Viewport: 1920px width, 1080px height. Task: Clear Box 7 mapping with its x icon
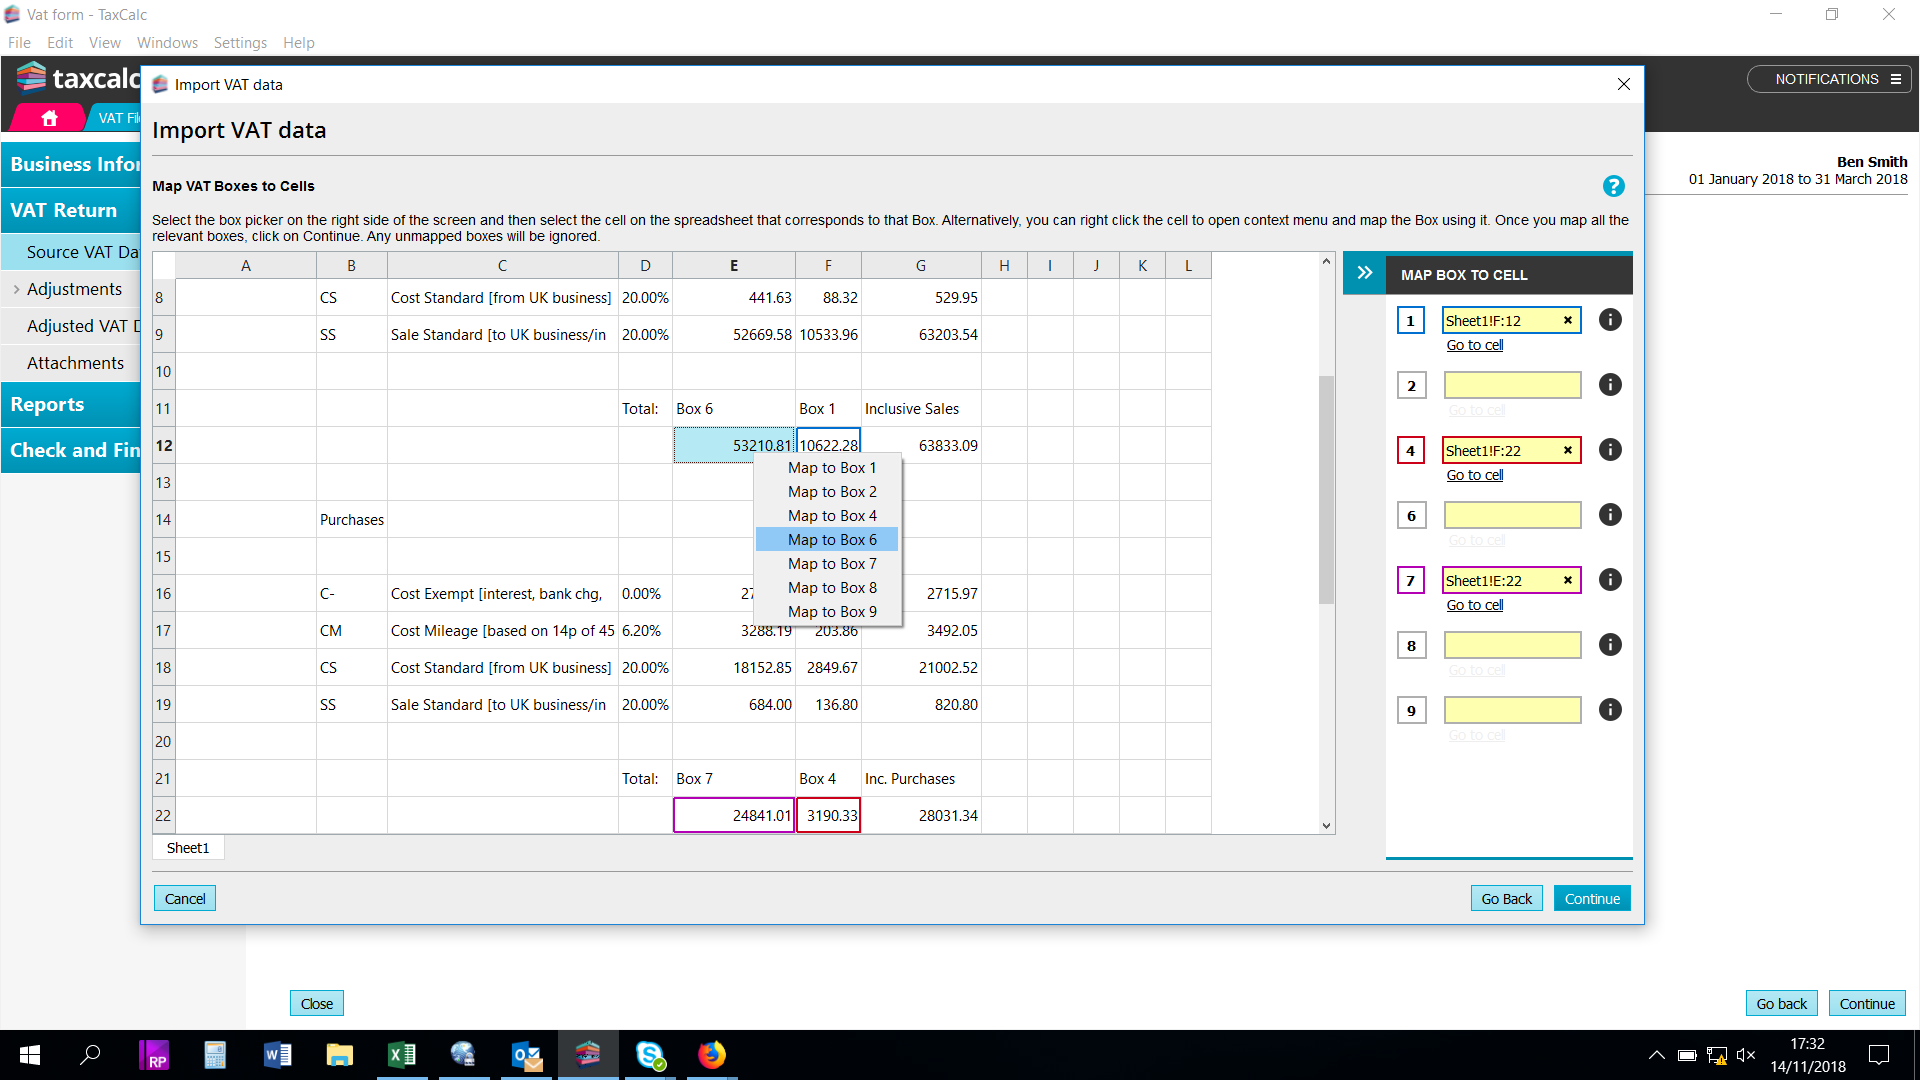(x=1568, y=580)
